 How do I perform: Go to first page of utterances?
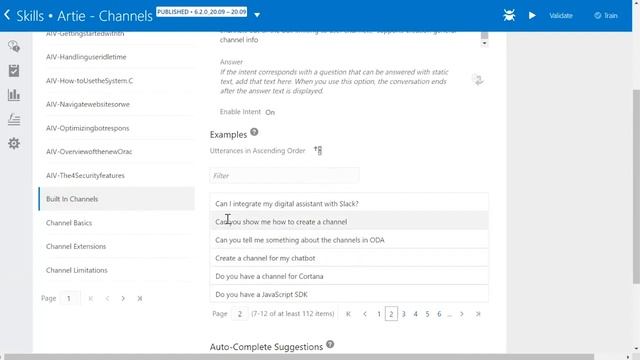[348, 314]
